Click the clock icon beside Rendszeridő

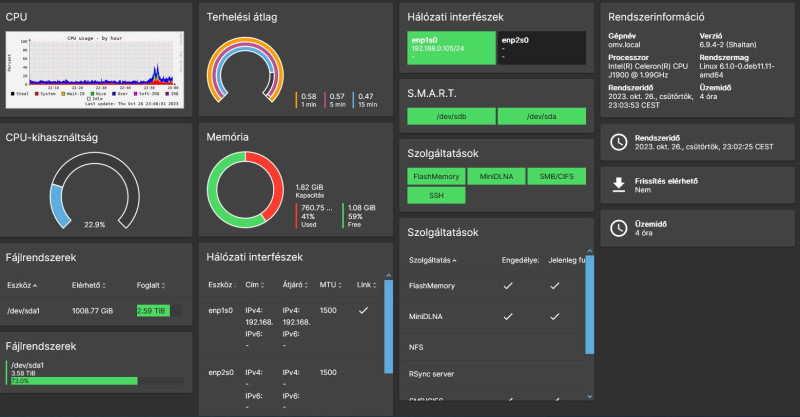(x=618, y=142)
